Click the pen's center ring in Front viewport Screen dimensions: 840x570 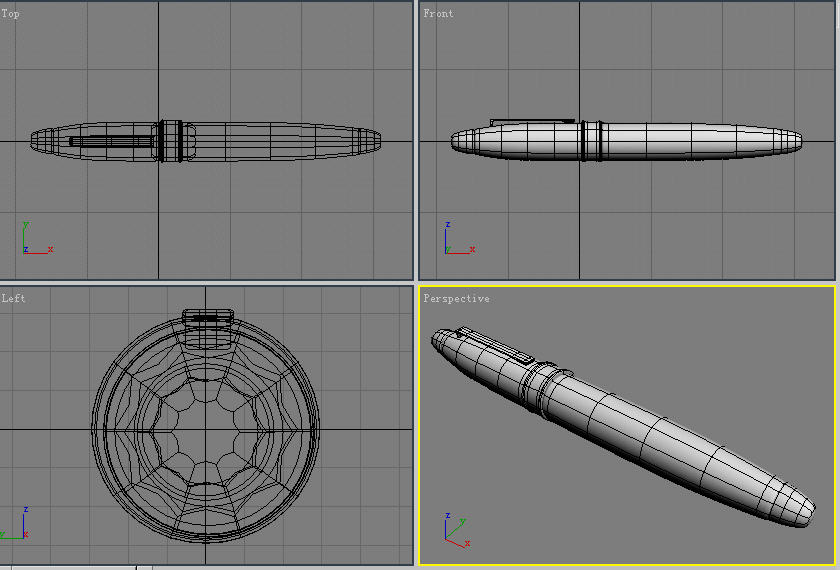click(x=591, y=141)
